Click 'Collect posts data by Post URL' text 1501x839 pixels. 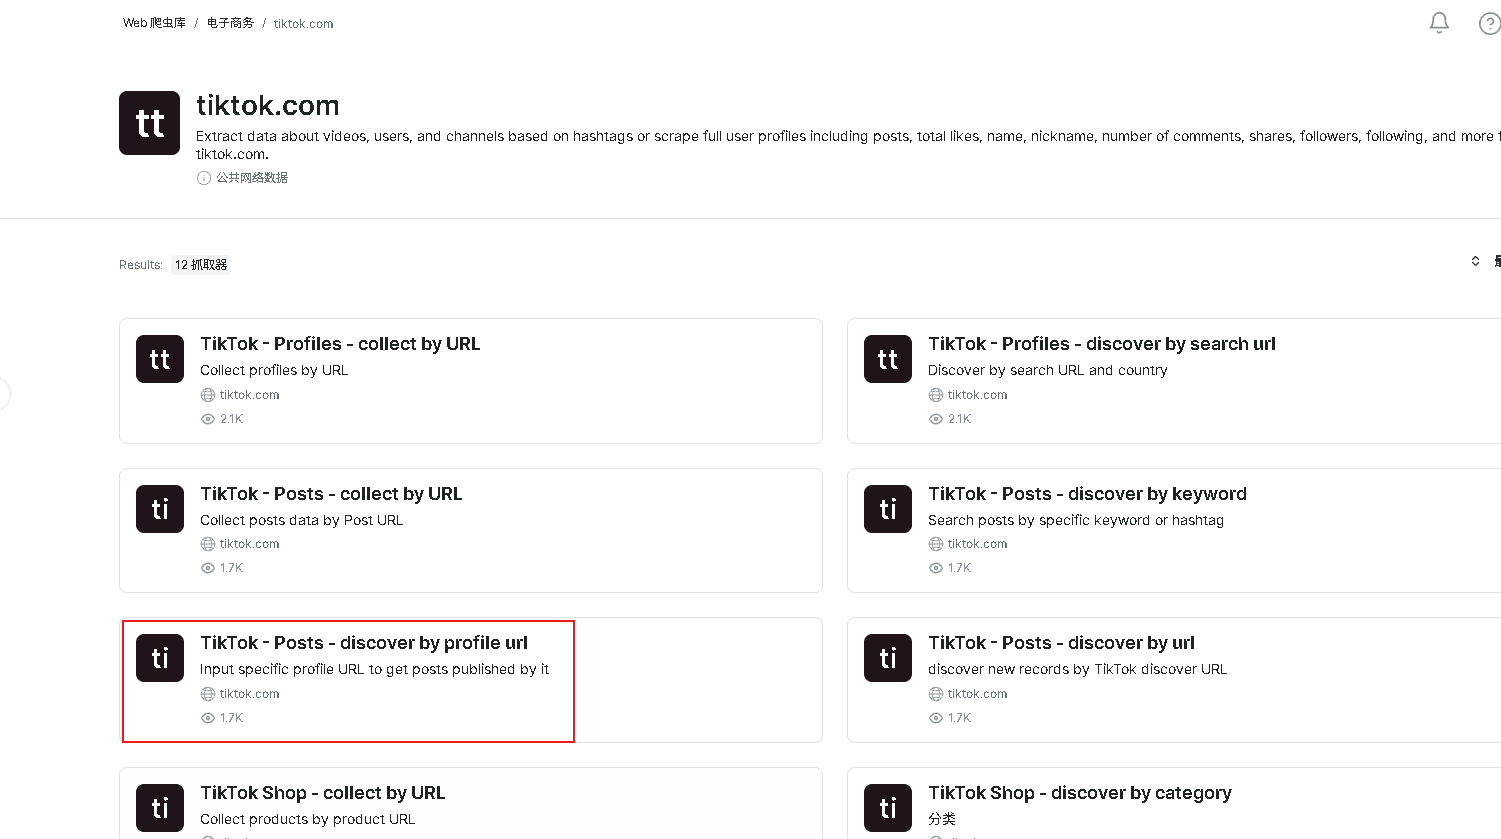click(302, 520)
